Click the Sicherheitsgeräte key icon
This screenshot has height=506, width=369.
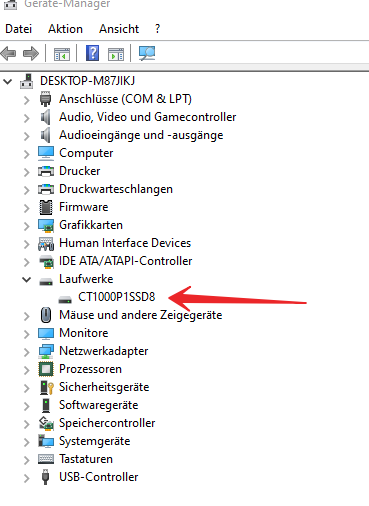pos(46,387)
